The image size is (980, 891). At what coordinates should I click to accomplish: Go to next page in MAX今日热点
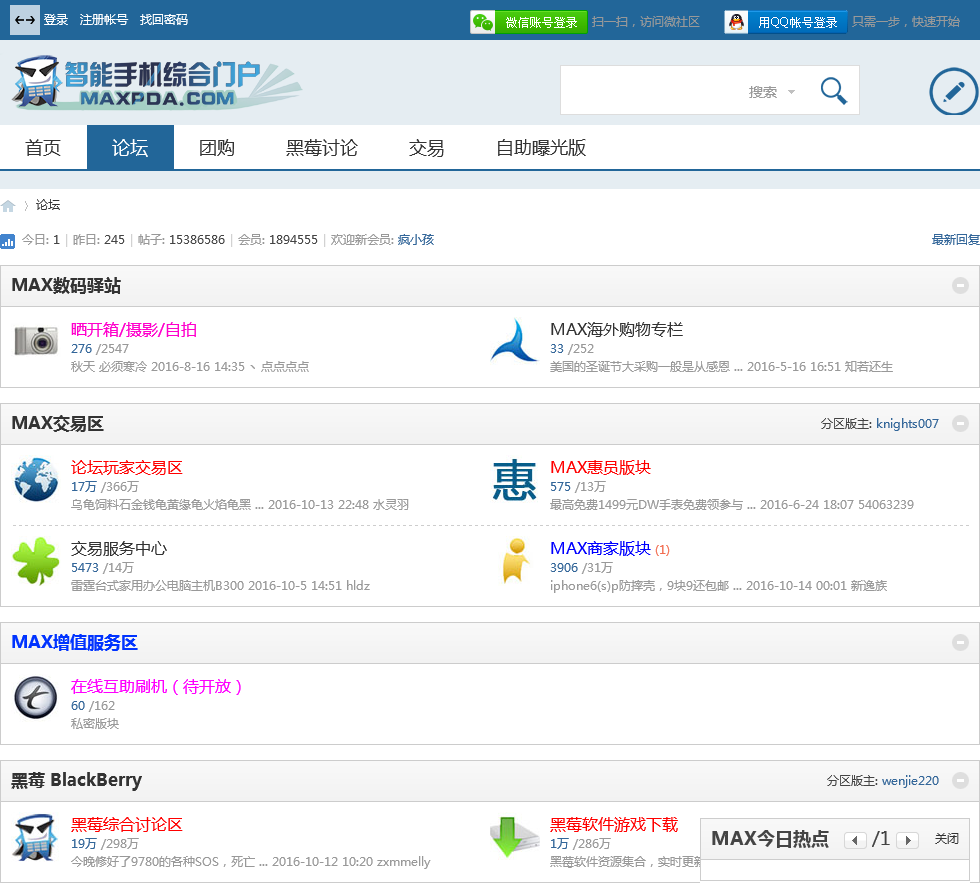pos(908,840)
